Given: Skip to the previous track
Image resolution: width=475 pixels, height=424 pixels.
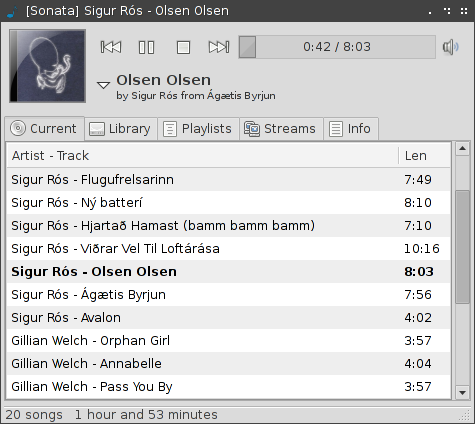Looking at the screenshot, I should click(111, 47).
